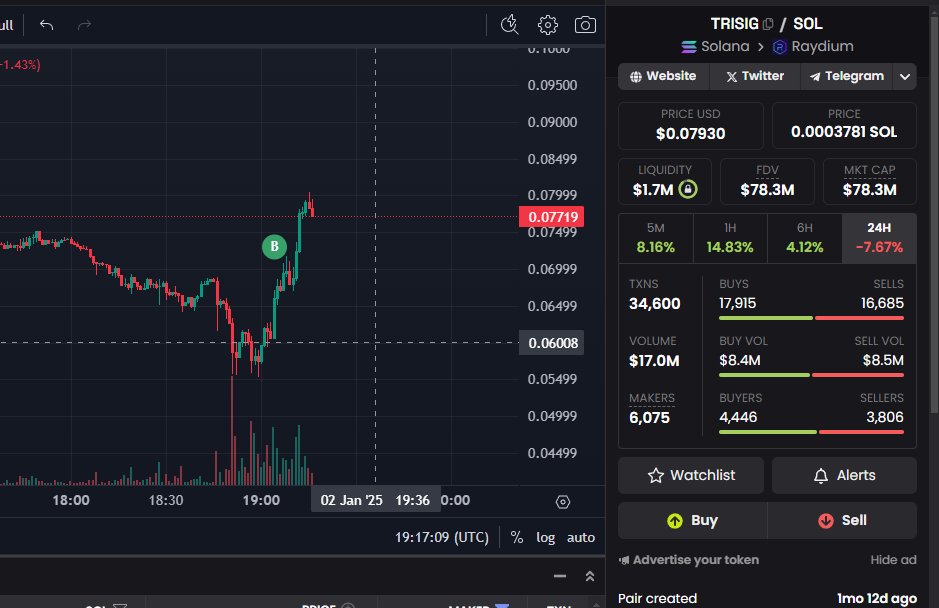Click the BUYS 17,915 count
This screenshot has height=608, width=939.
738,303
